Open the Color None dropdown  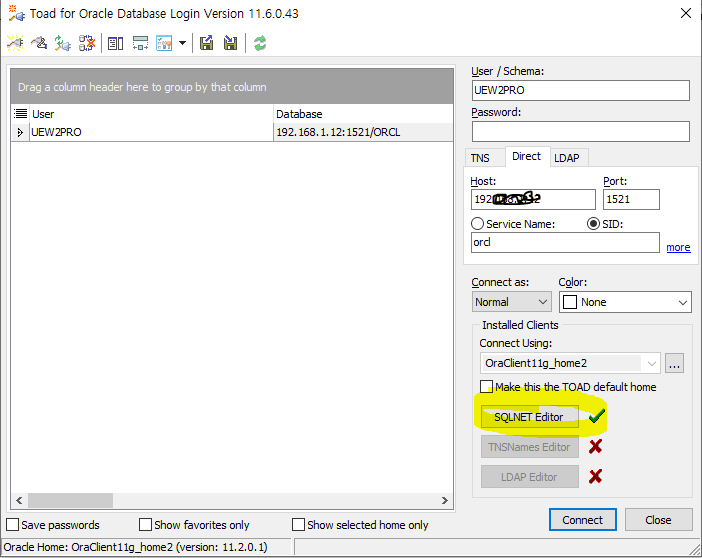[x=625, y=302]
